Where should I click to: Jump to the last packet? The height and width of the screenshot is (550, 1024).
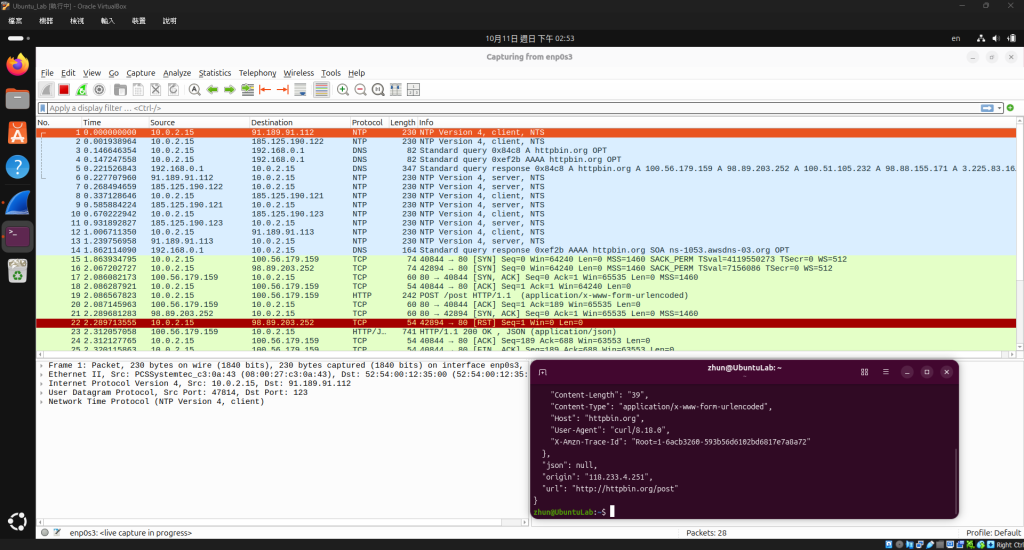point(283,90)
